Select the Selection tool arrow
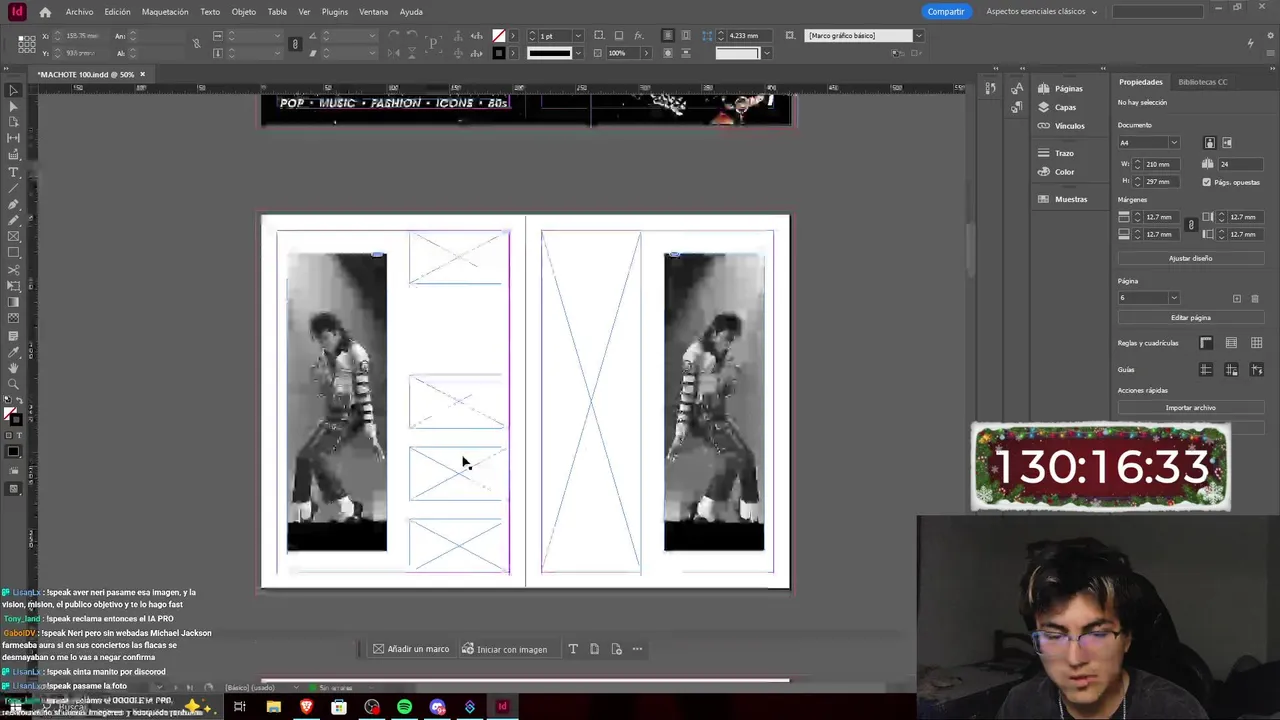Image resolution: width=1280 pixels, height=720 pixels. pos(13,90)
